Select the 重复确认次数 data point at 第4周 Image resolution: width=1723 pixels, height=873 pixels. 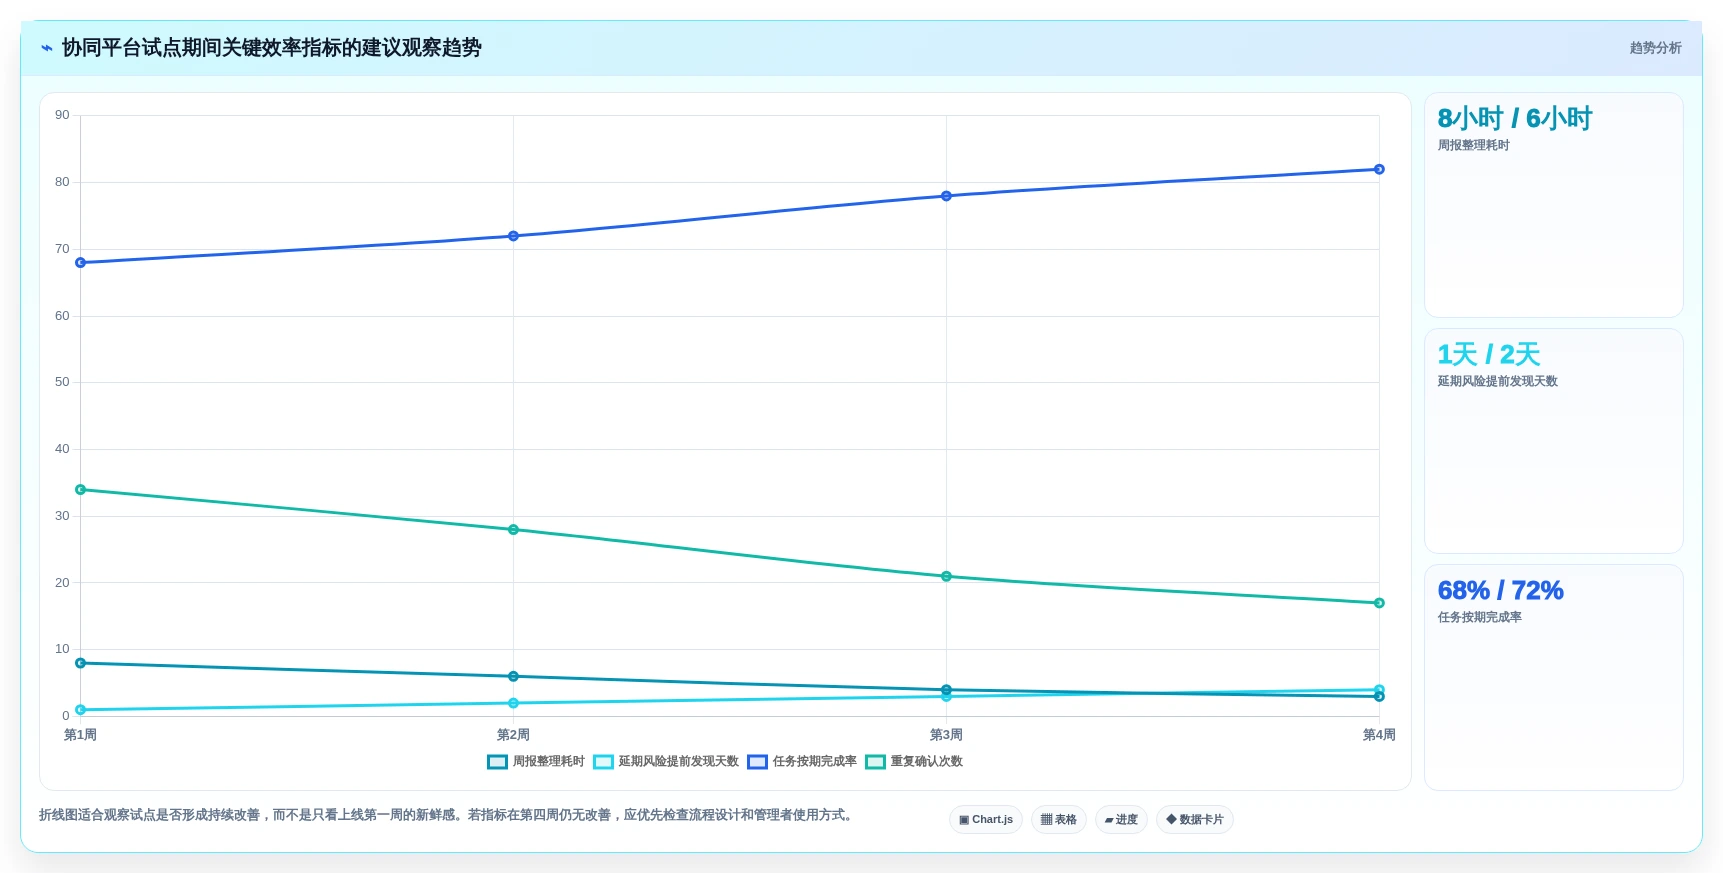[x=1379, y=603]
